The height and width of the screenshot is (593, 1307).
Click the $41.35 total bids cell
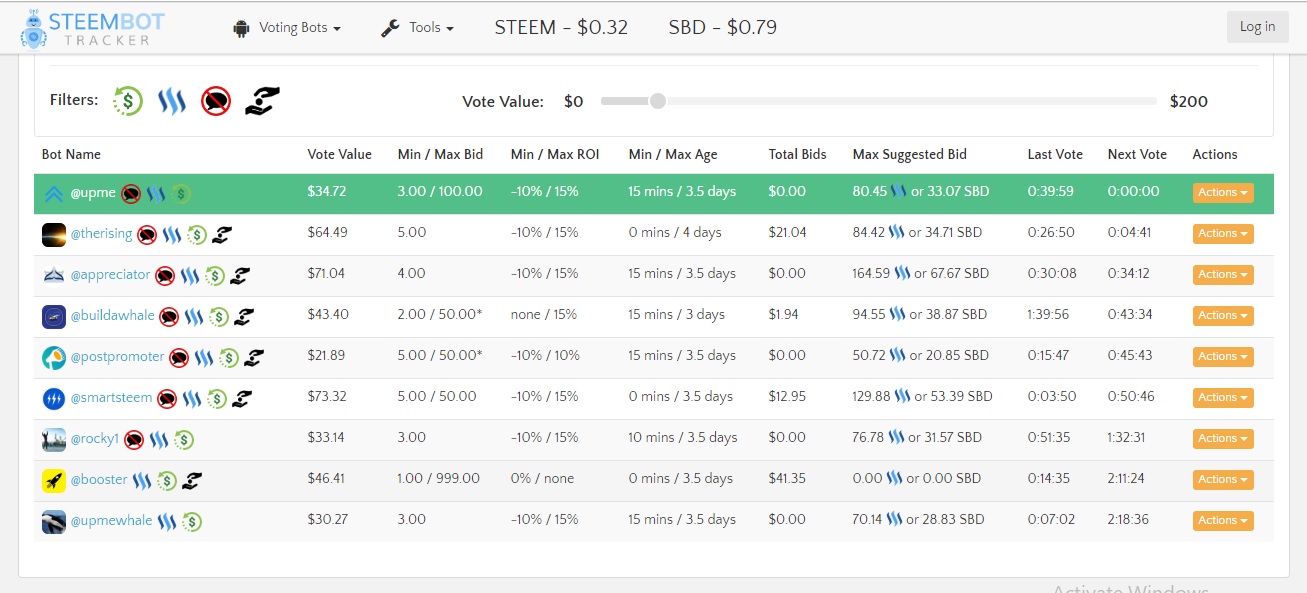coord(787,478)
